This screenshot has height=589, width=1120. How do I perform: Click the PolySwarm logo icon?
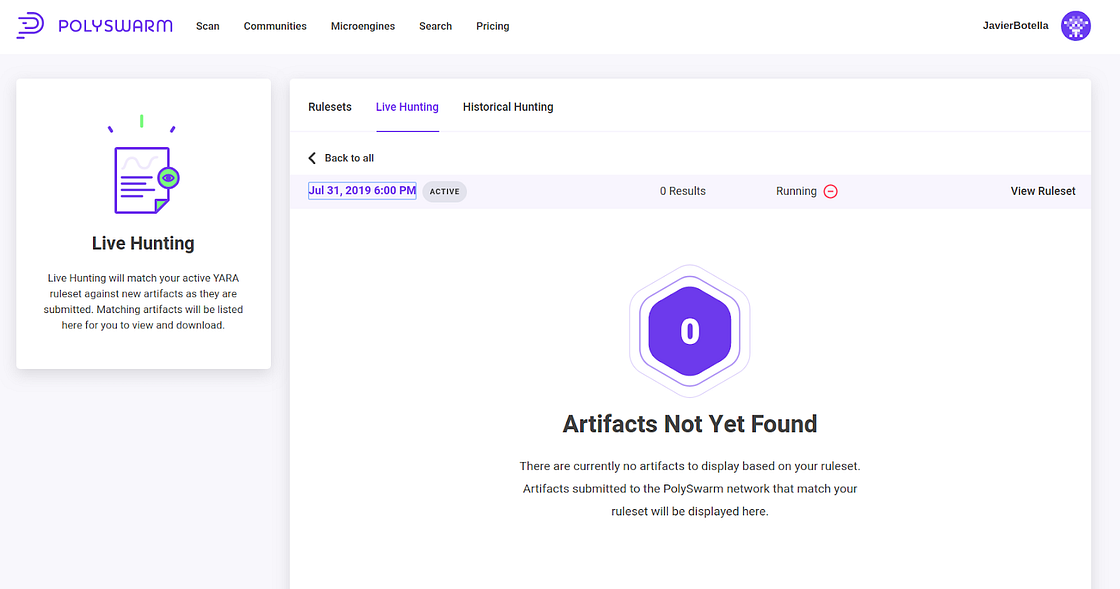pos(30,26)
